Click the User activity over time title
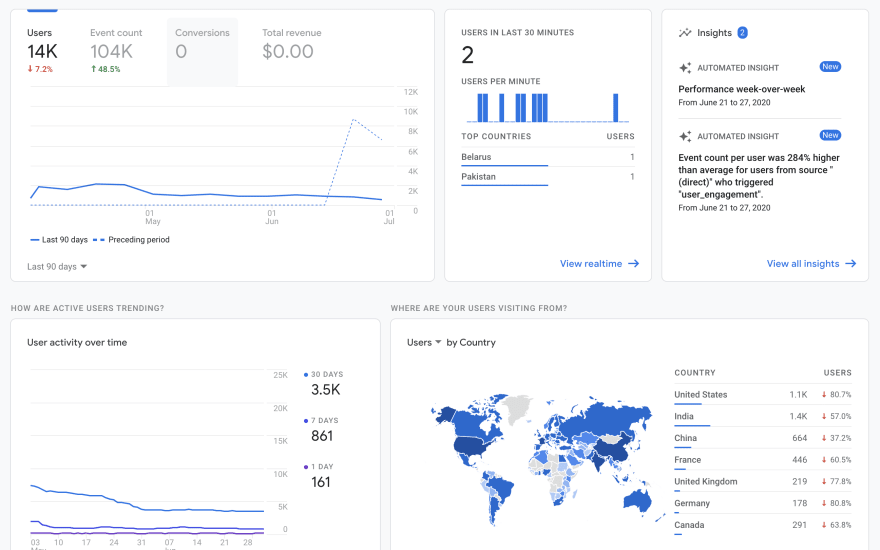This screenshot has width=880, height=550. (77, 342)
